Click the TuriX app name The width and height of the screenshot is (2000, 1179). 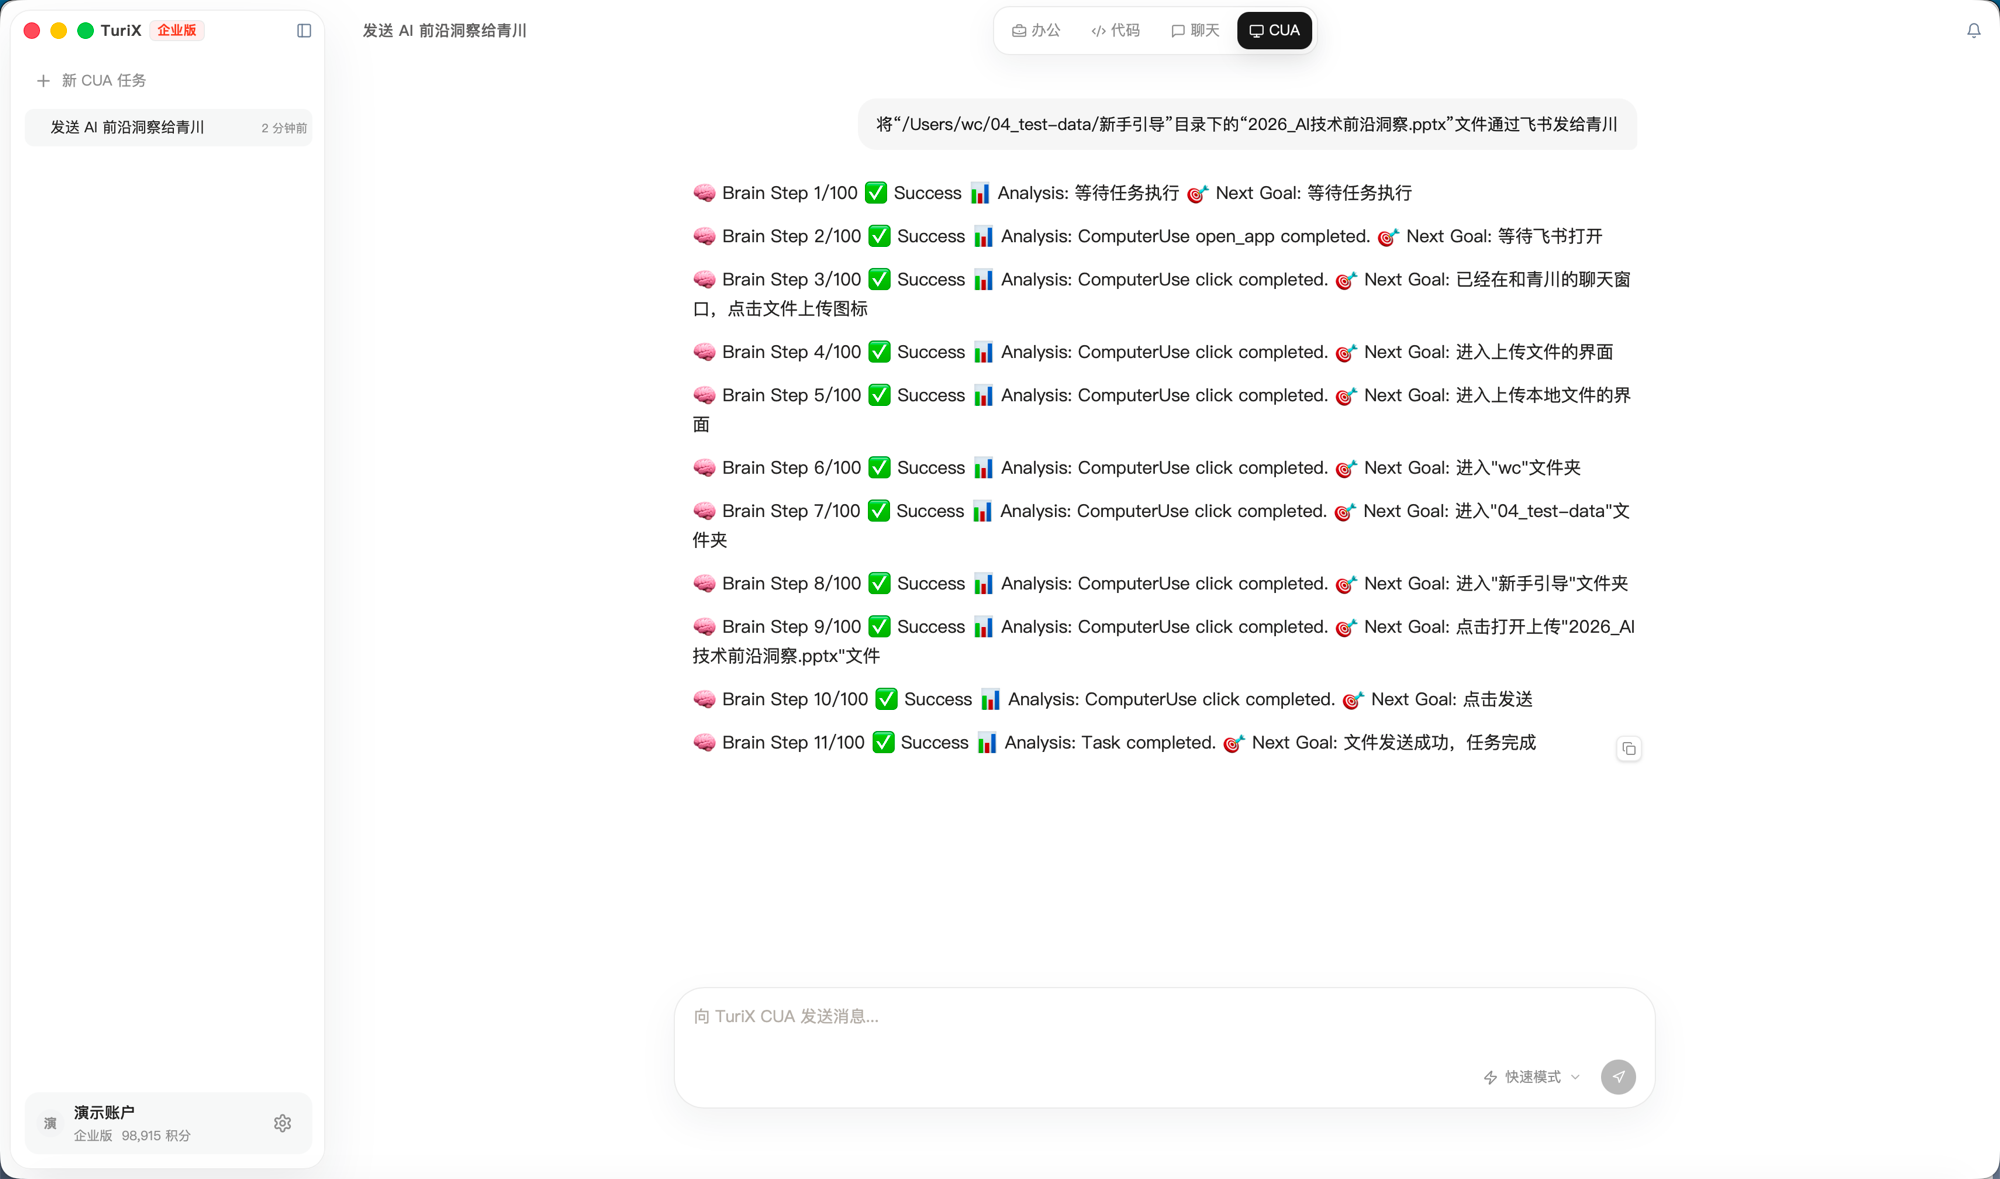pyautogui.click(x=121, y=31)
